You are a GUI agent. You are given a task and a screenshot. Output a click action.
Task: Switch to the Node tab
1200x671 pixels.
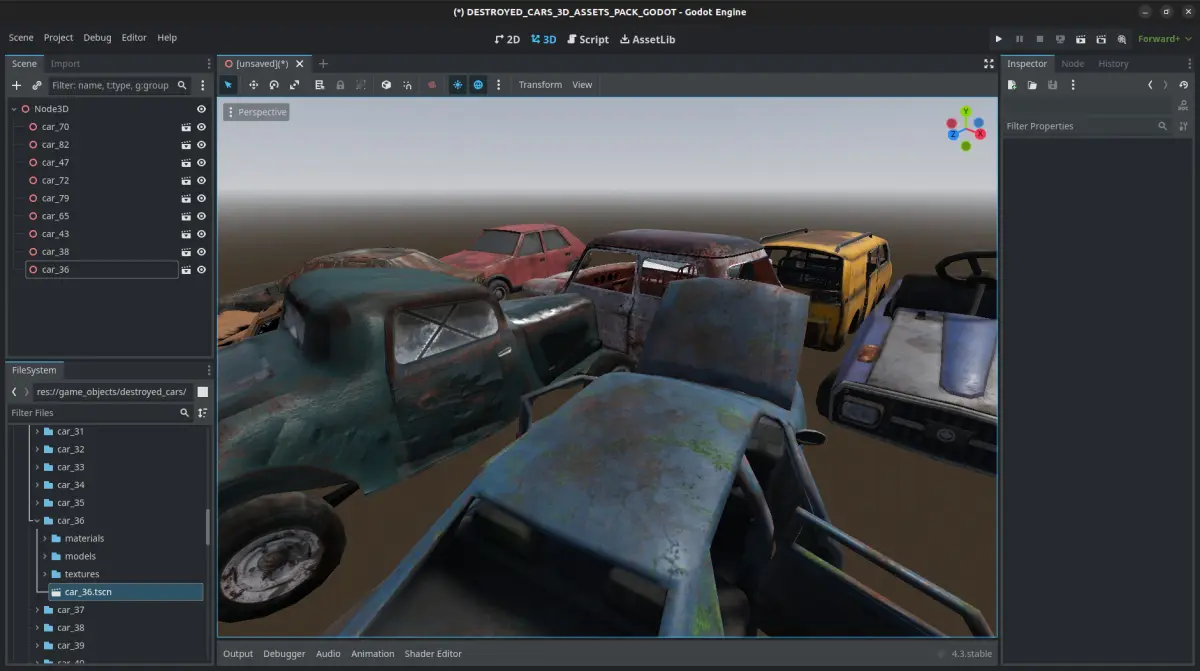pos(1072,64)
